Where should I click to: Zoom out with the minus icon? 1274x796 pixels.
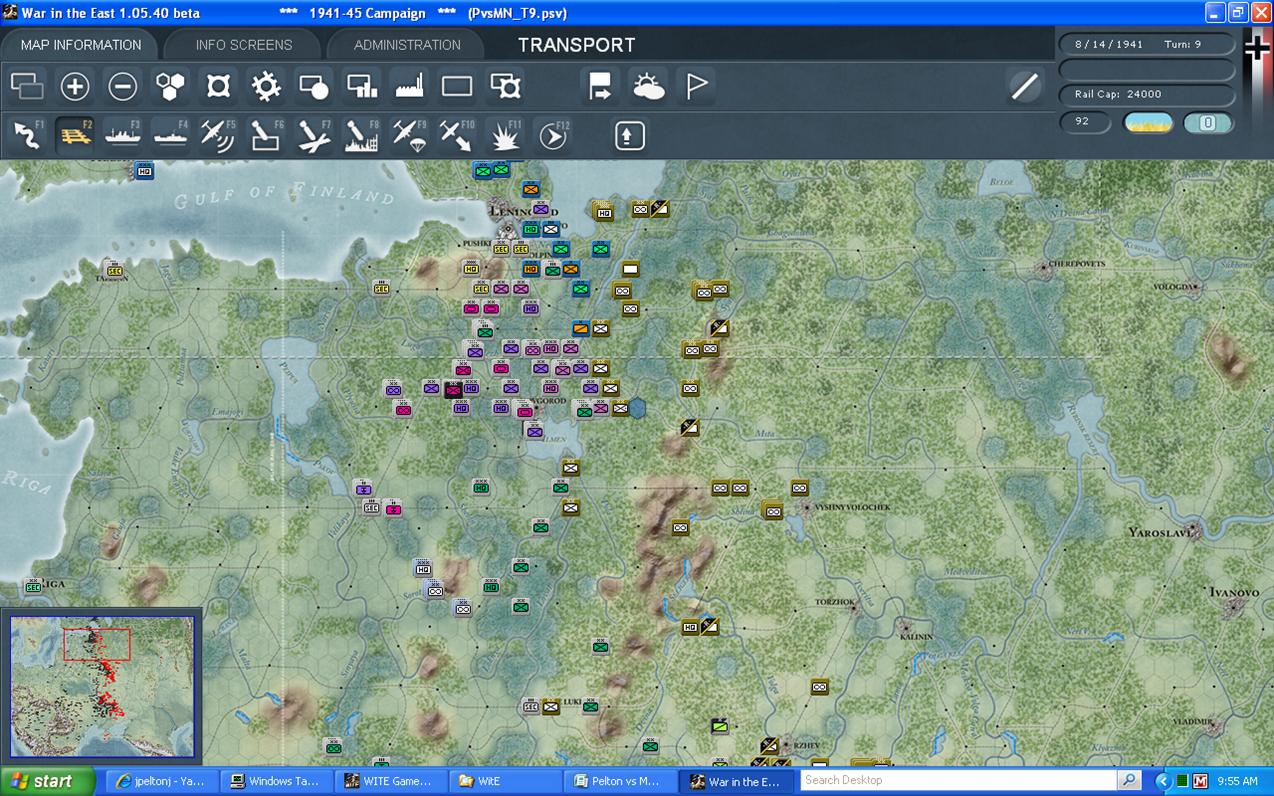click(x=123, y=86)
